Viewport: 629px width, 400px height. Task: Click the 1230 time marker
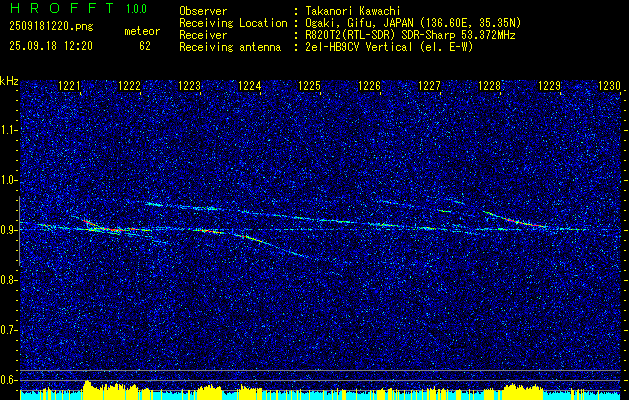click(x=609, y=85)
